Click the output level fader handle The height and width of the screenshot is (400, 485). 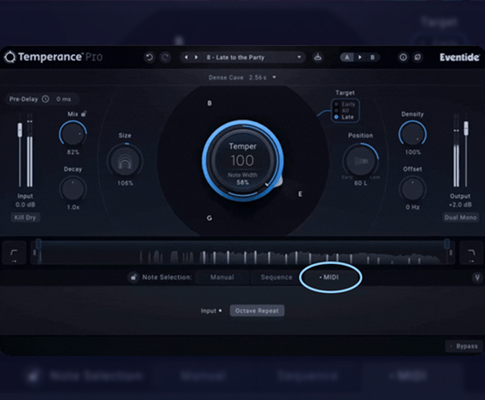[466, 129]
